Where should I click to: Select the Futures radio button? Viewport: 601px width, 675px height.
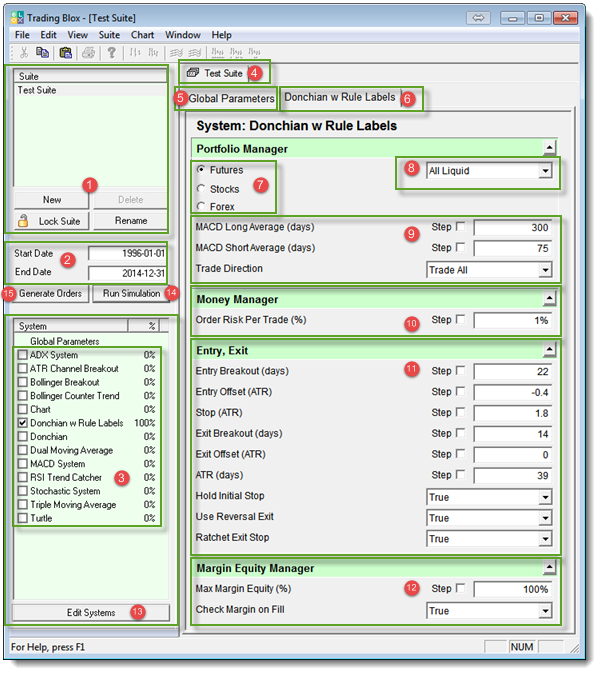pyautogui.click(x=201, y=170)
